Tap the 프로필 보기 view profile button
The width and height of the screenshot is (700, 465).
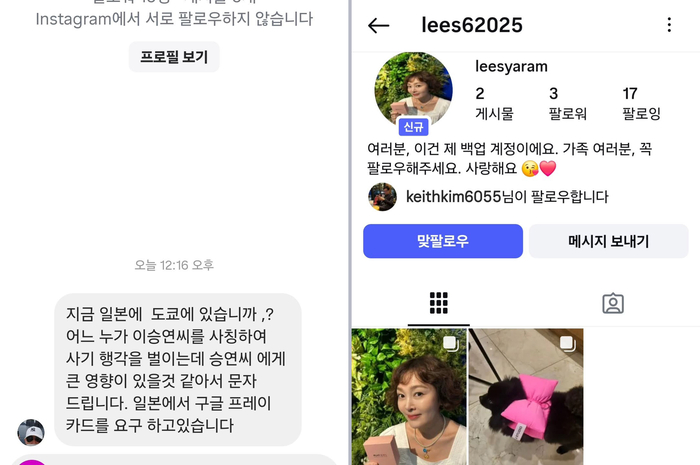tap(174, 57)
